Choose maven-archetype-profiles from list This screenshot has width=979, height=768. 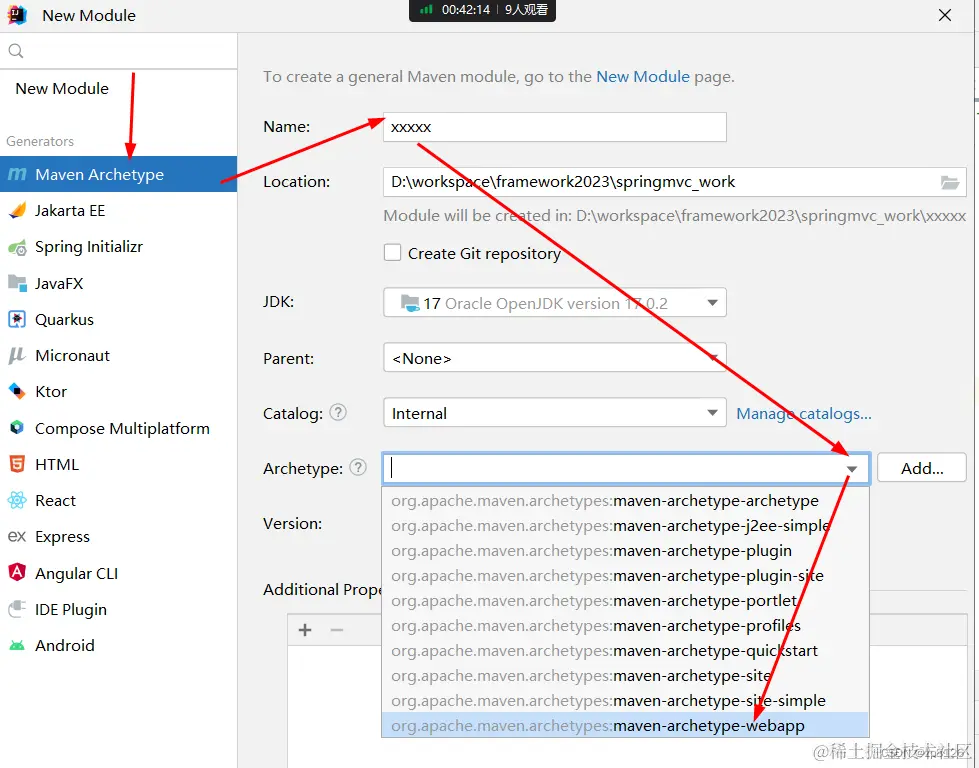click(x=625, y=626)
